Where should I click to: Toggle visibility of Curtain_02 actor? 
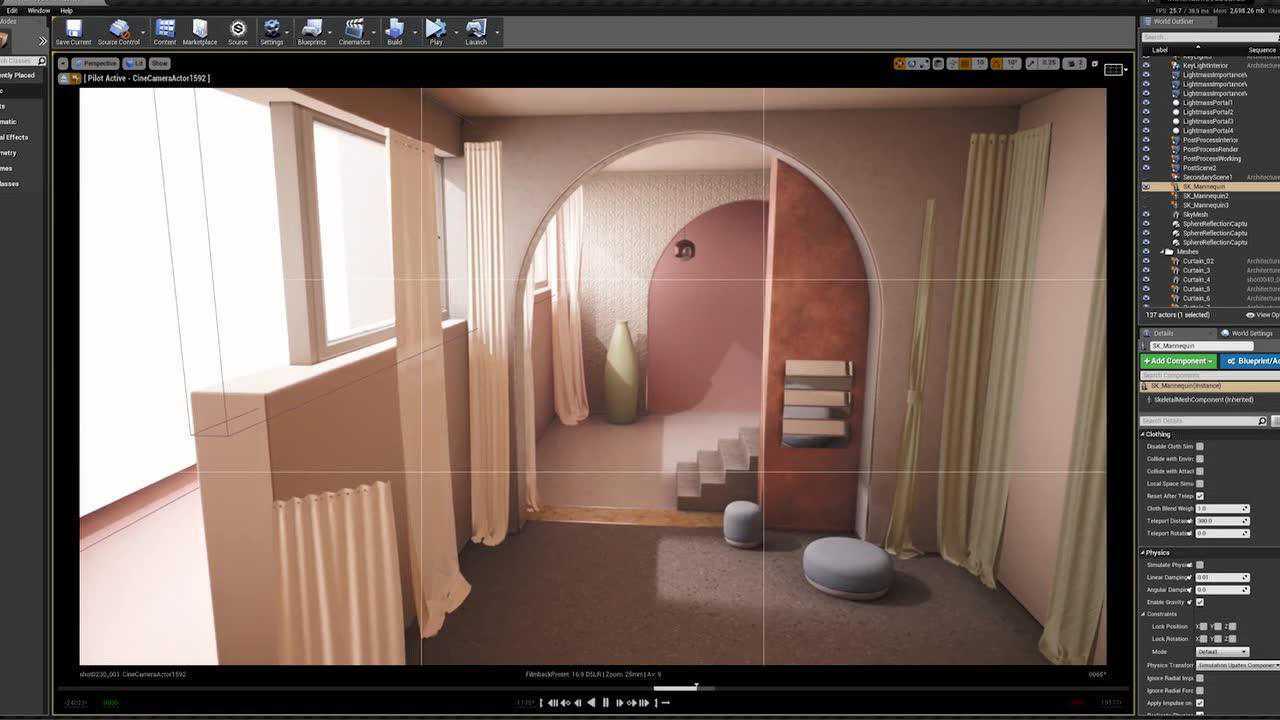pos(1146,261)
